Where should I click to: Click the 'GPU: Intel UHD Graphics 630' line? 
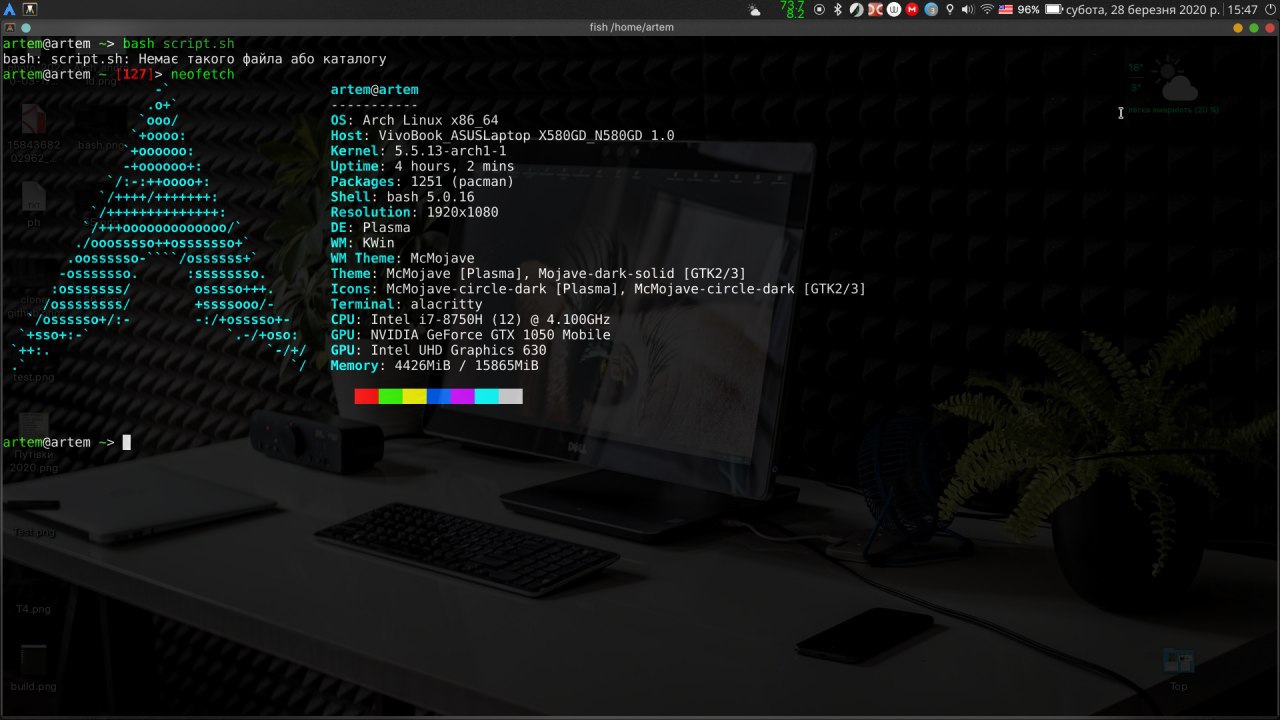(438, 350)
